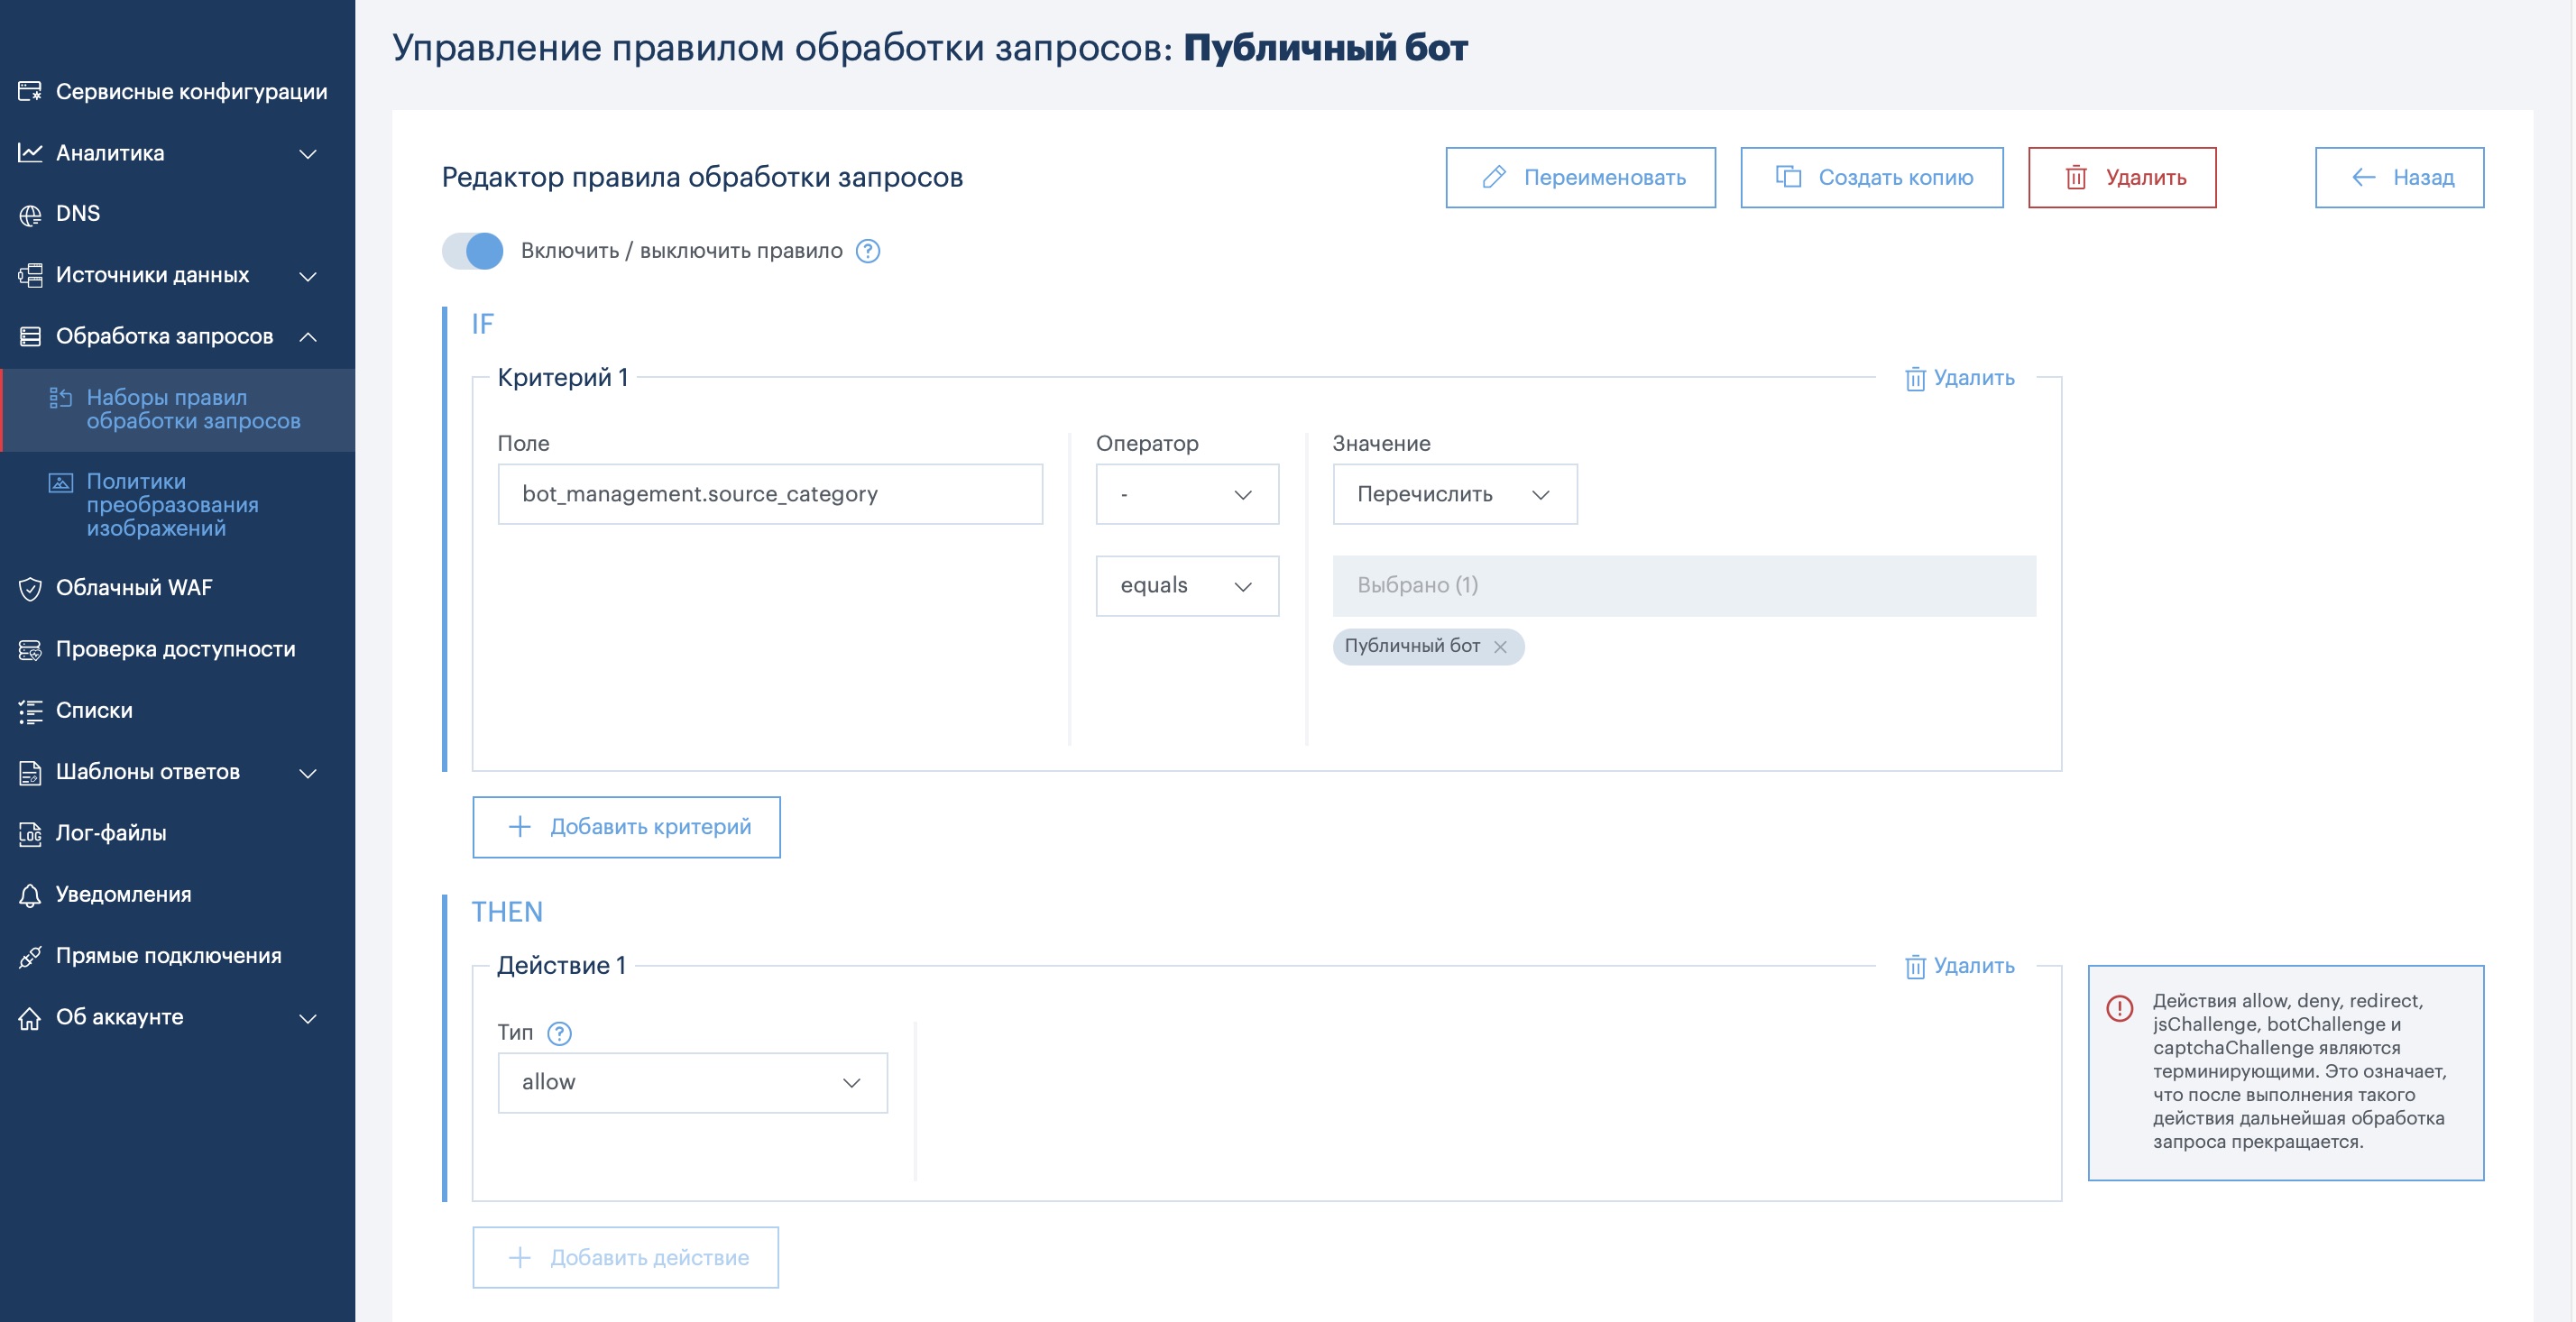The image size is (2576, 1322).
Task: Click the help icon next to rule toggle
Action: [x=868, y=251]
